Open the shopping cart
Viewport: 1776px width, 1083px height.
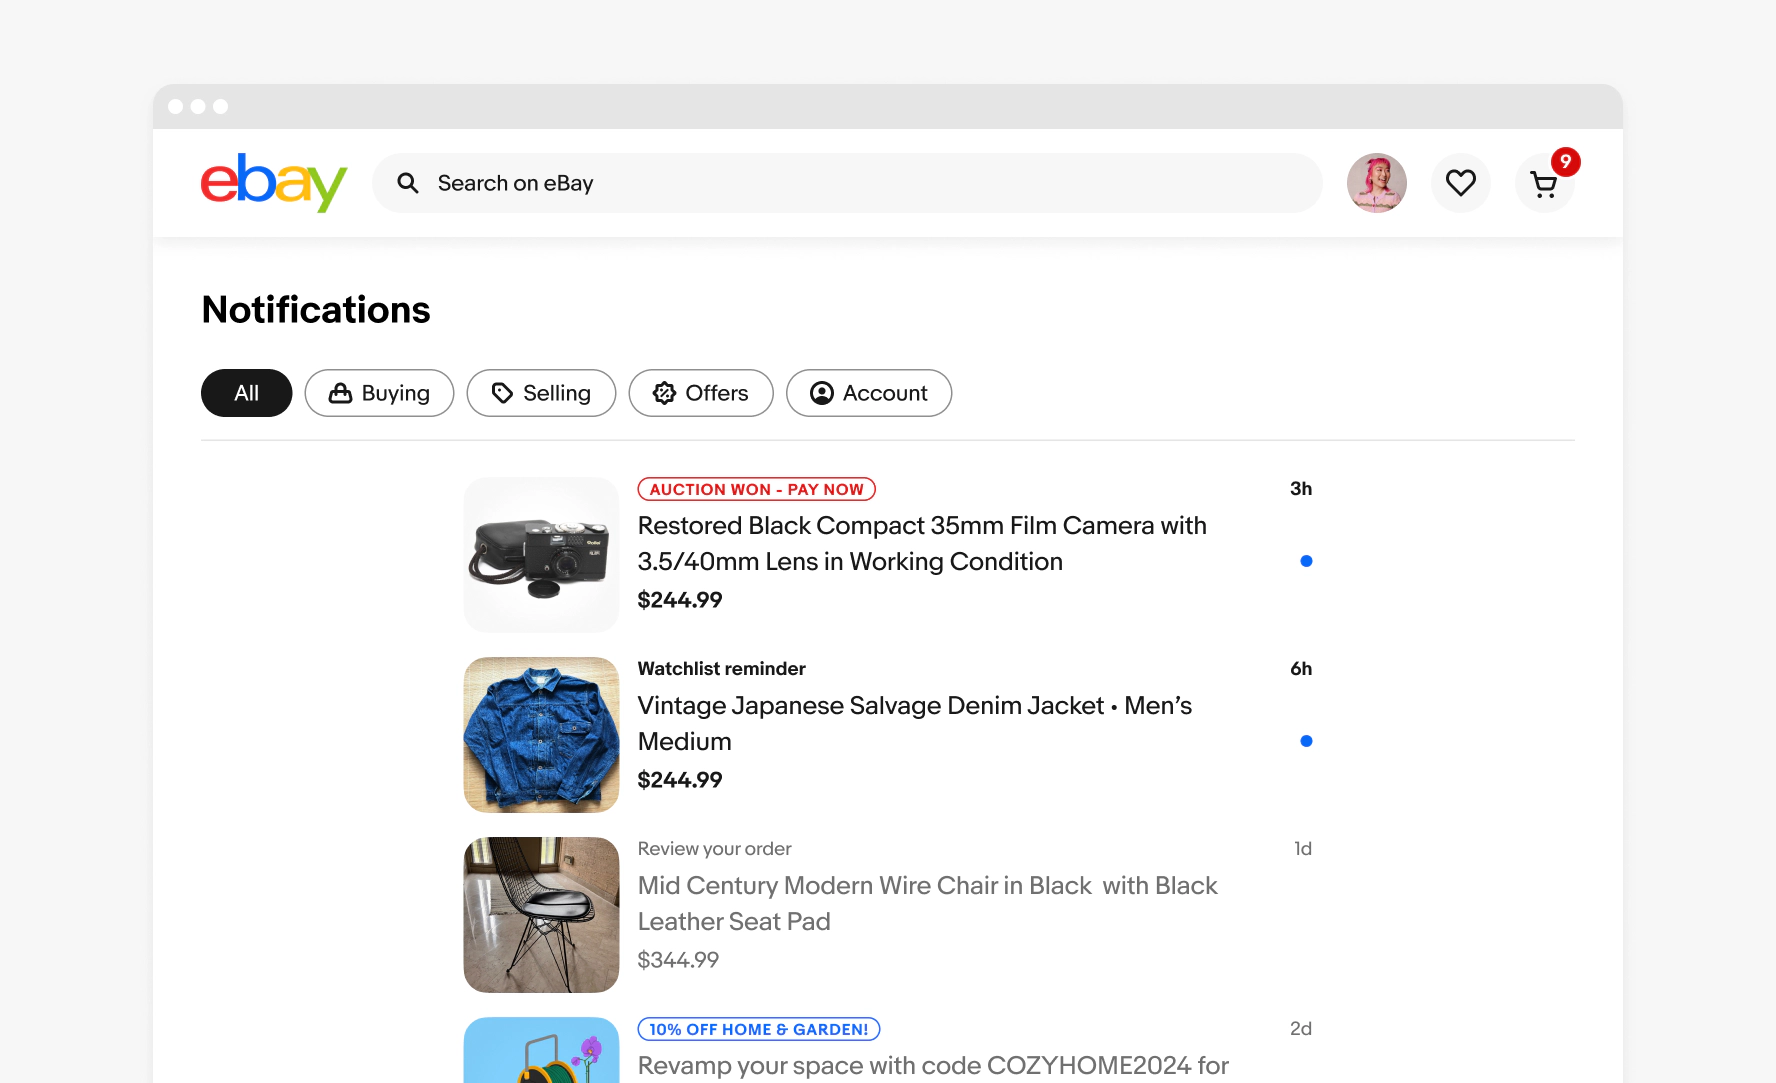[1544, 184]
